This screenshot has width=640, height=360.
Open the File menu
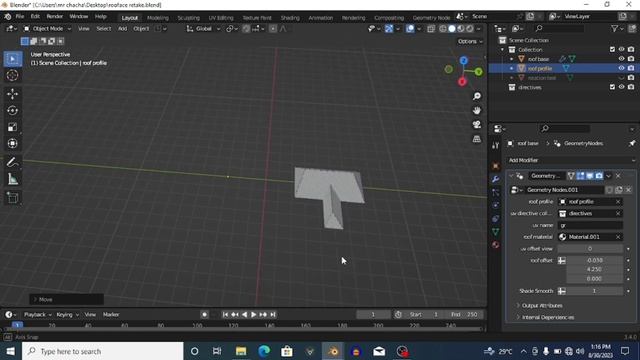click(x=20, y=17)
